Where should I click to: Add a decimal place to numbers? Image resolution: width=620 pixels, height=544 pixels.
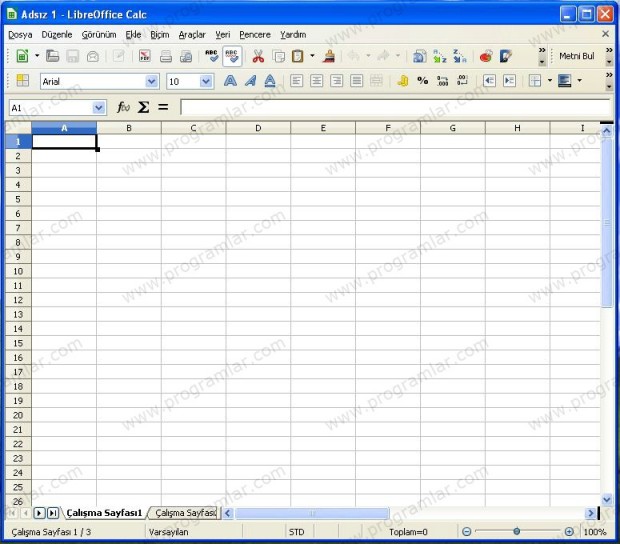click(442, 81)
